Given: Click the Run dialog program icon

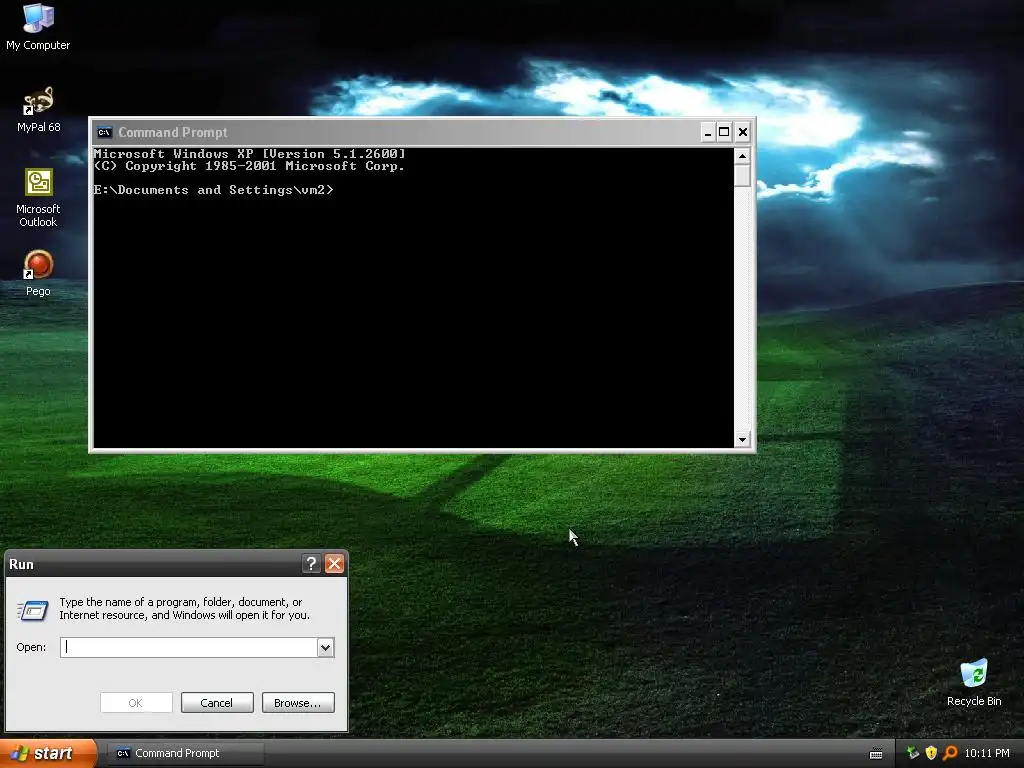Looking at the screenshot, I should (32, 611).
